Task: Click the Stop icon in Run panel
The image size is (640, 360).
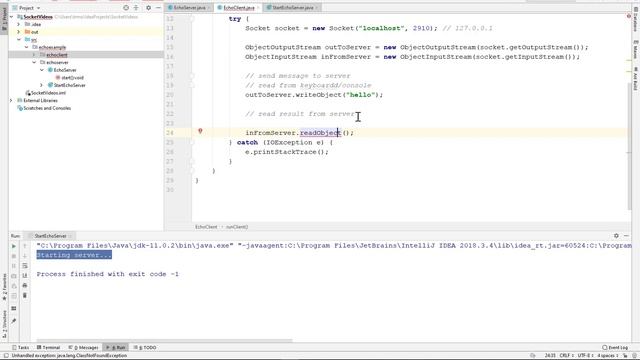Action: 13,256
